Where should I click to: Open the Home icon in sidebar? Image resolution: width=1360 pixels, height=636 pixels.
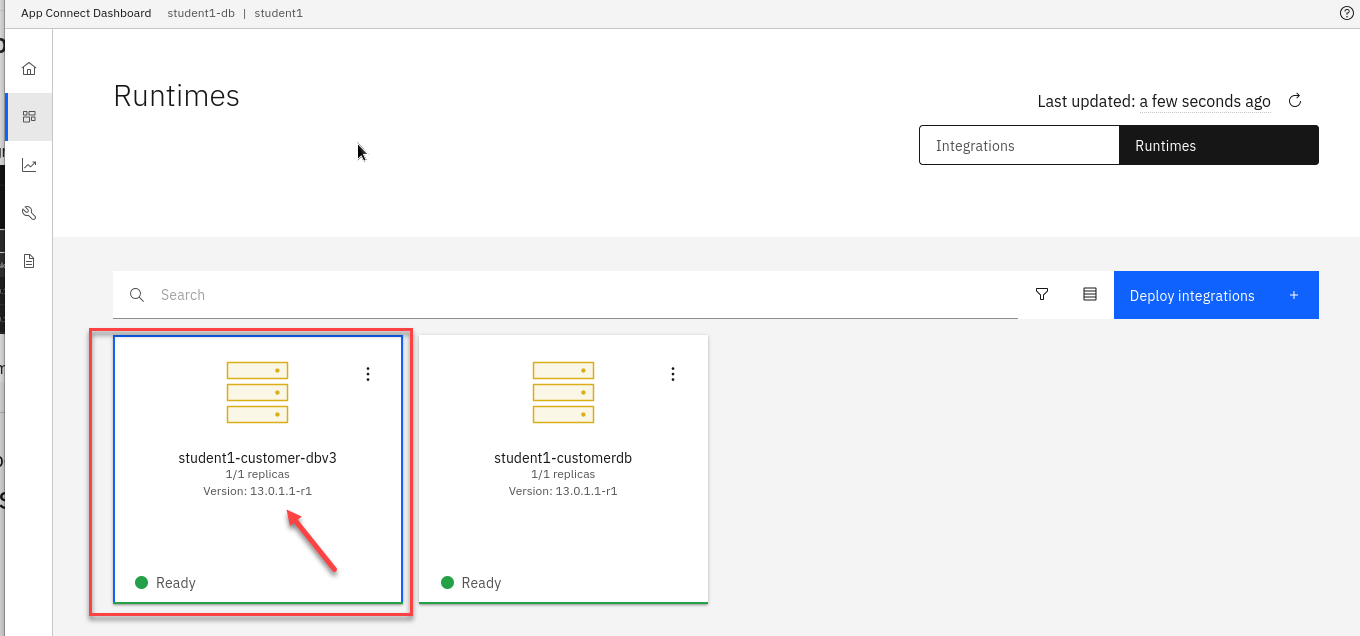tap(29, 69)
